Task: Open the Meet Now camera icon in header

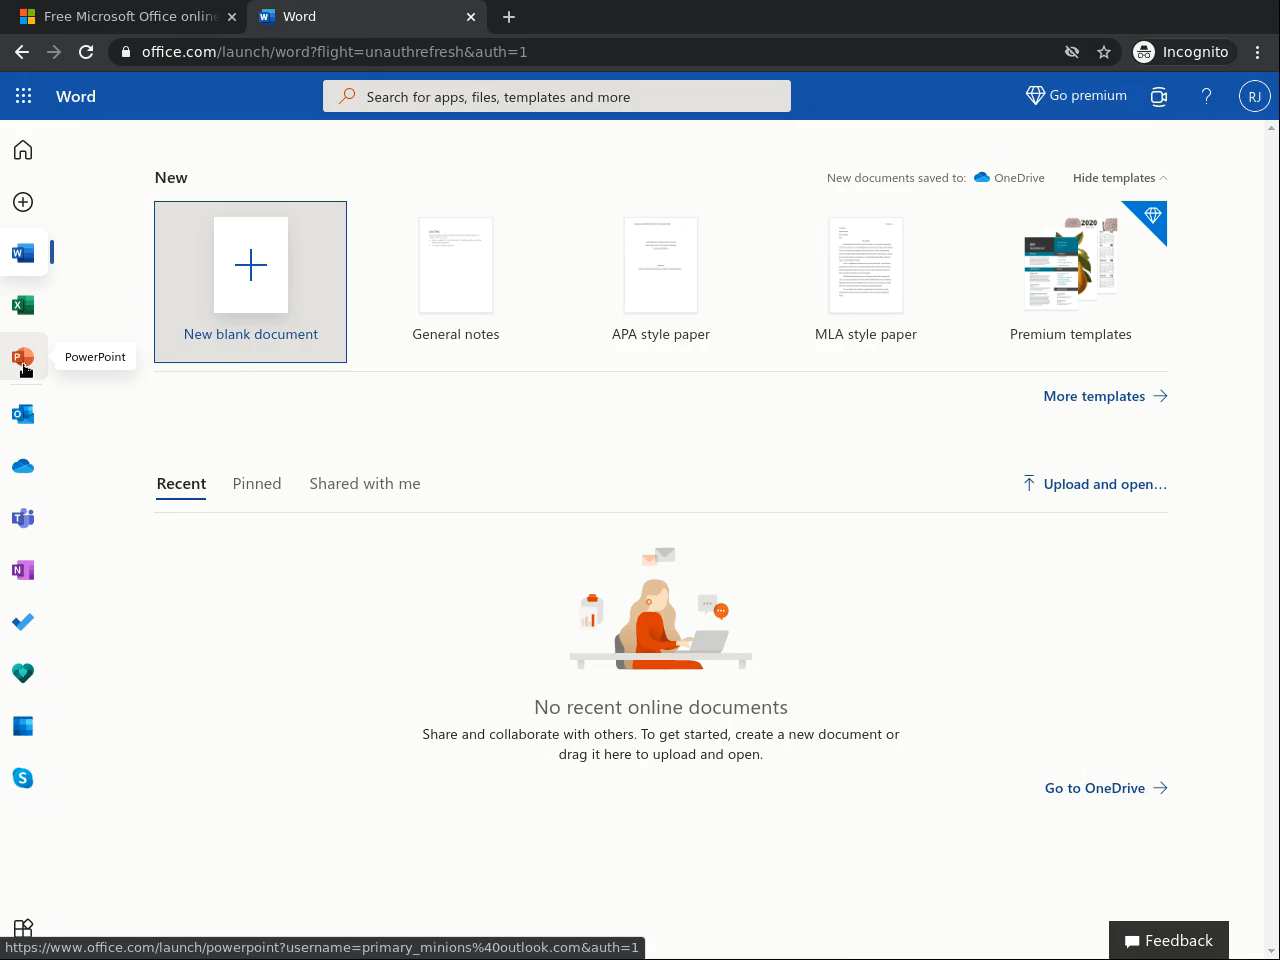Action: click(x=1159, y=96)
